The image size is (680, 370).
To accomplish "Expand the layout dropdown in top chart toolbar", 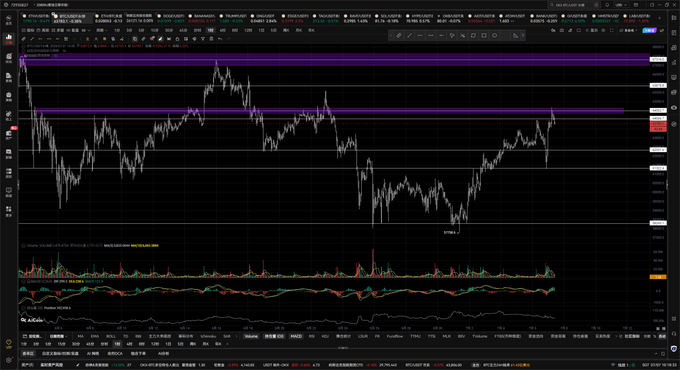I will click(x=86, y=30).
